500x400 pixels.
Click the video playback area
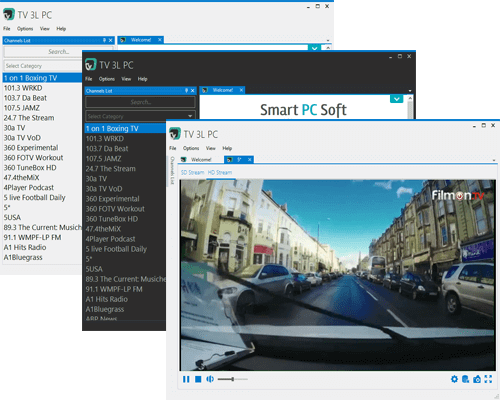(338, 275)
